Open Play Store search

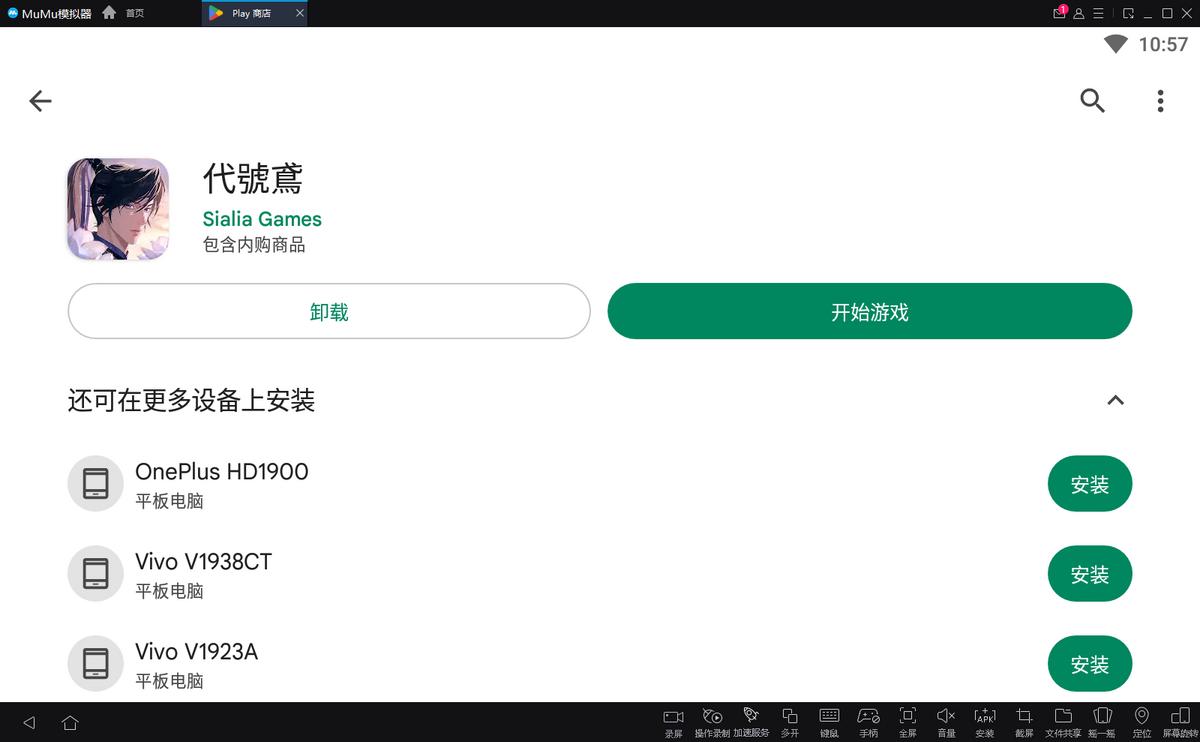coord(1092,100)
